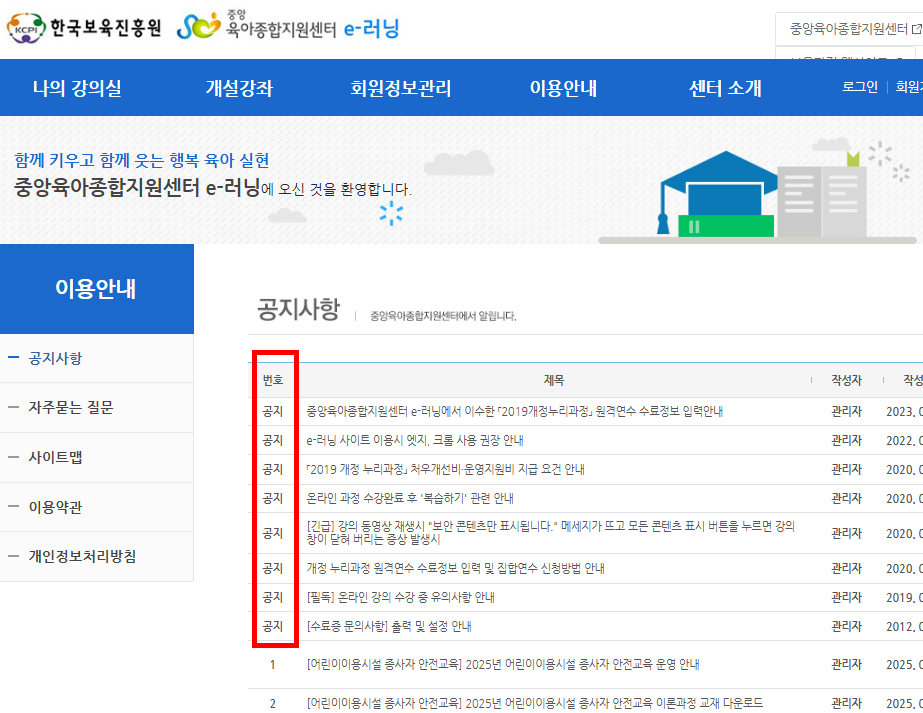The height and width of the screenshot is (713, 923).
Task: Select the 센터 소개 menu item
Action: (724, 88)
